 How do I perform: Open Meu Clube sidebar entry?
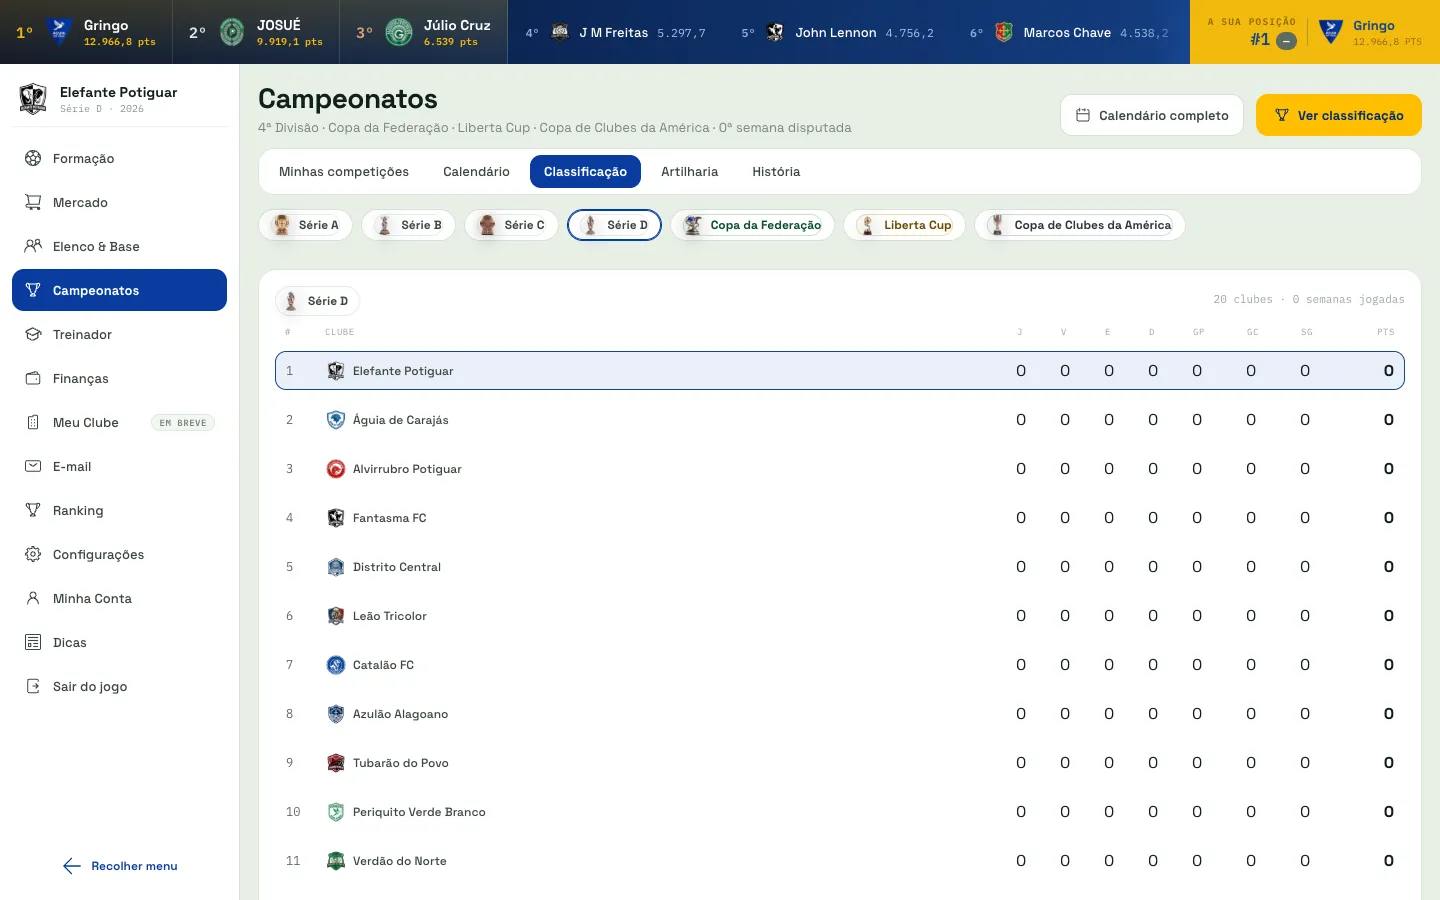point(119,422)
